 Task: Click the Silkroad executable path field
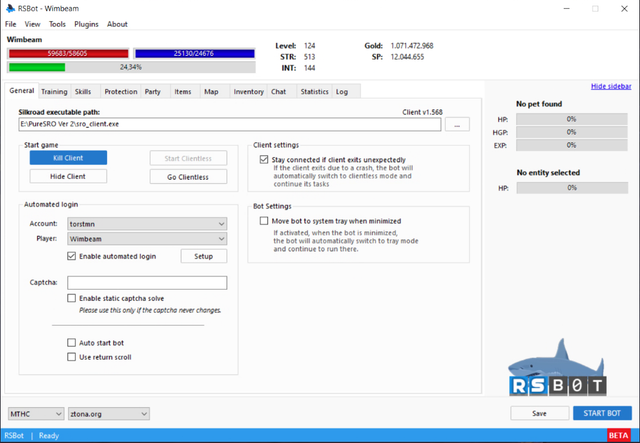(x=230, y=124)
